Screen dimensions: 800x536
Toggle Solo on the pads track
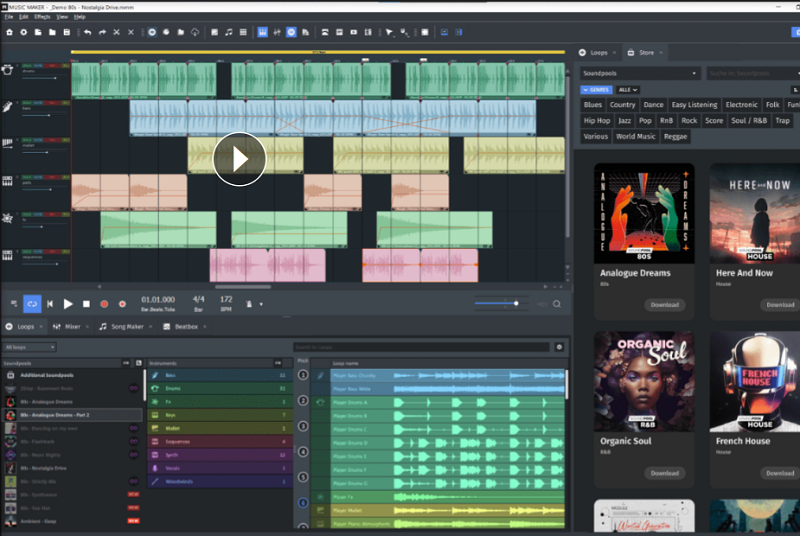[x=26, y=177]
